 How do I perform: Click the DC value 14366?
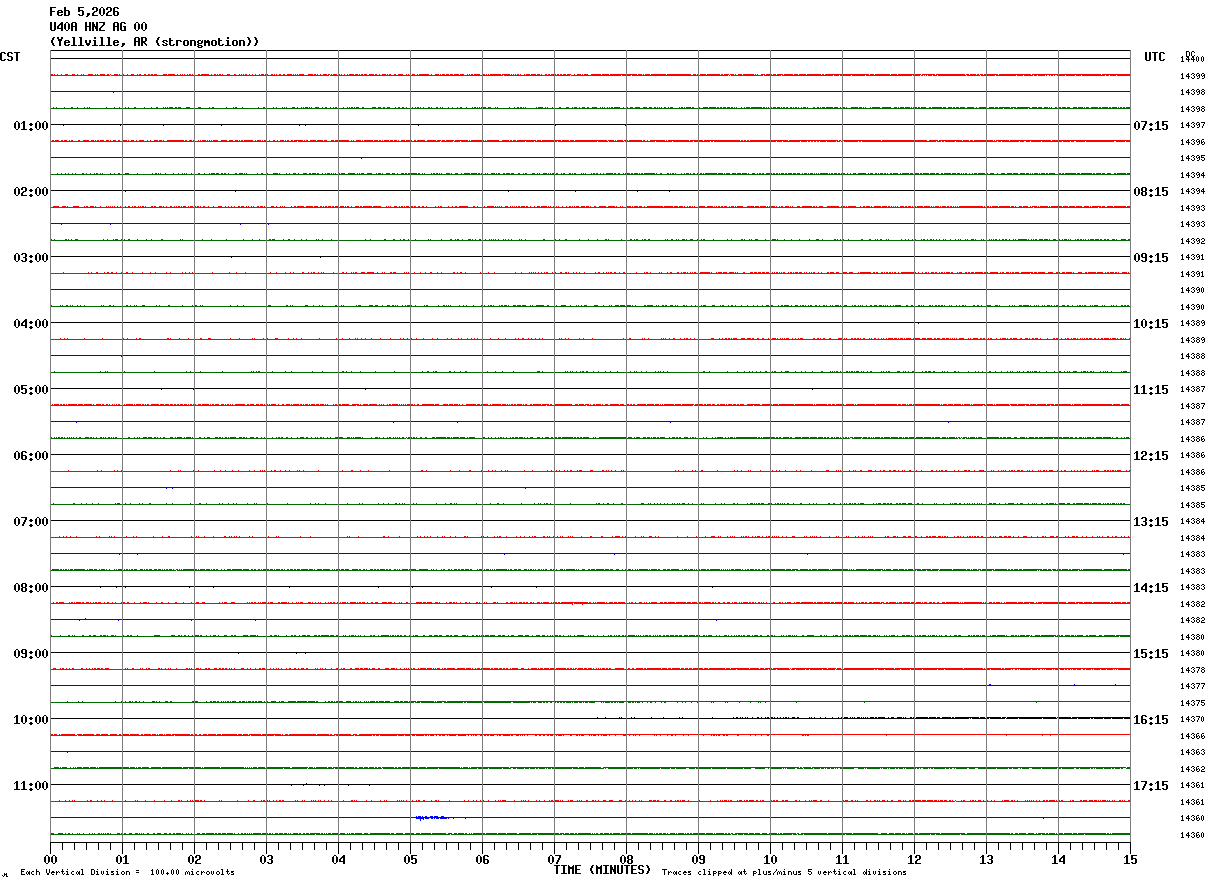tap(1192, 736)
